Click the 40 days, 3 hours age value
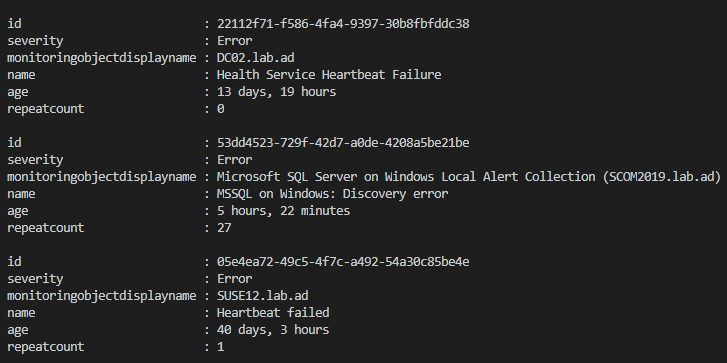This screenshot has height=363, width=727. (x=273, y=330)
